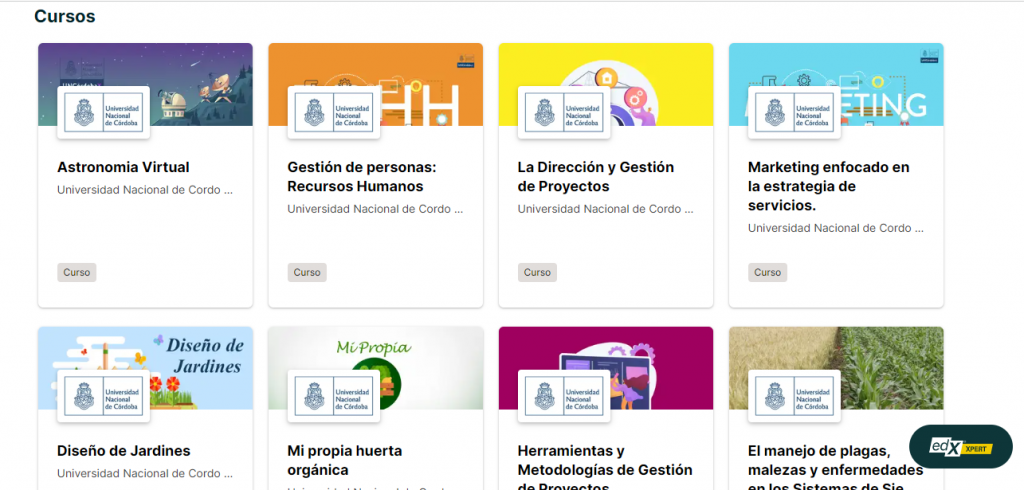The height and width of the screenshot is (490, 1024).
Task: Click university logo on Herramientas y Metodologías card
Action: coord(564,396)
